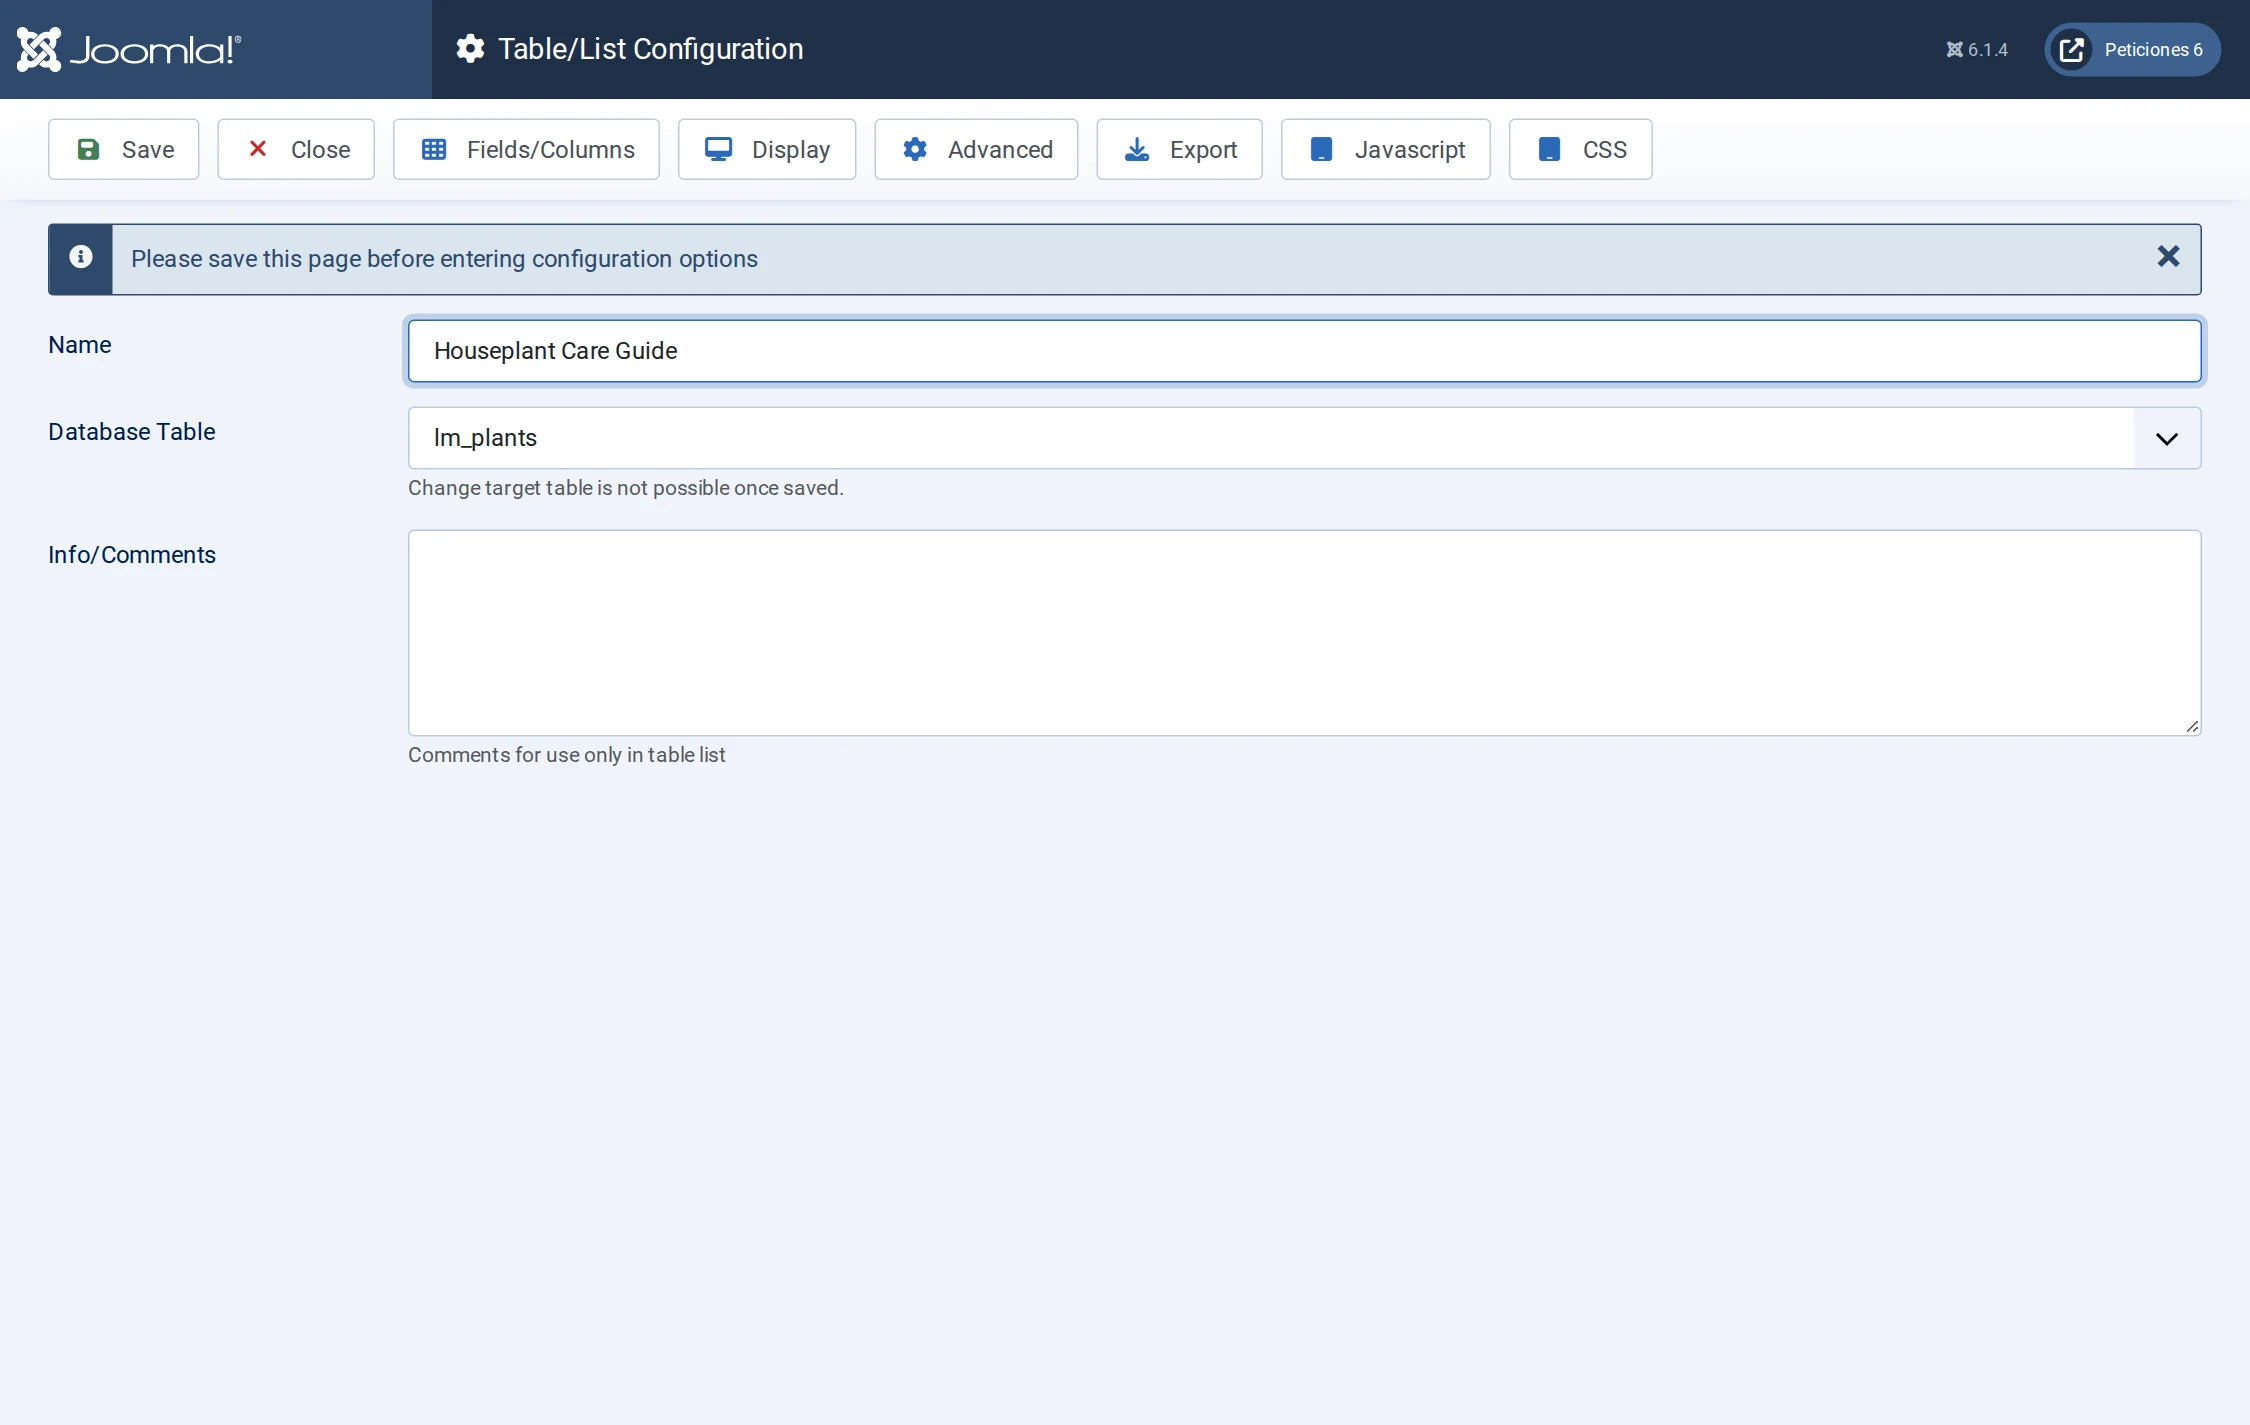The width and height of the screenshot is (2250, 1425).
Task: Click the gear icon beside Table/List Configuration
Action: click(470, 49)
